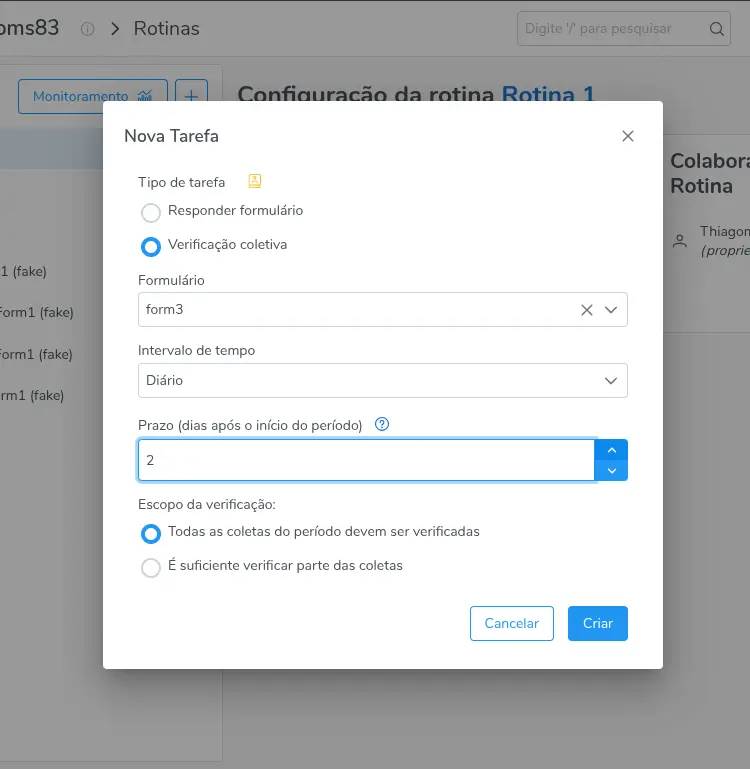Click the Cancelar button
Viewport: 750px width, 769px height.
pyautogui.click(x=512, y=623)
